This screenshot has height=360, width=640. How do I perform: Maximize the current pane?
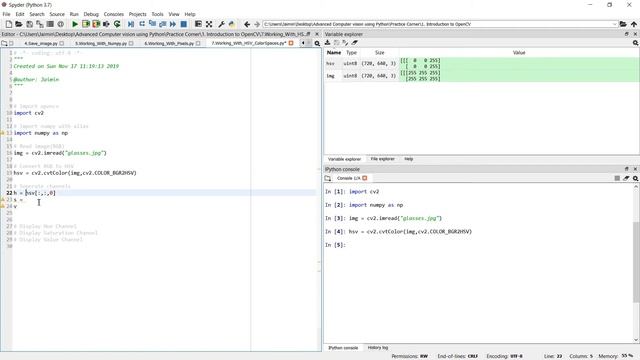[198, 24]
